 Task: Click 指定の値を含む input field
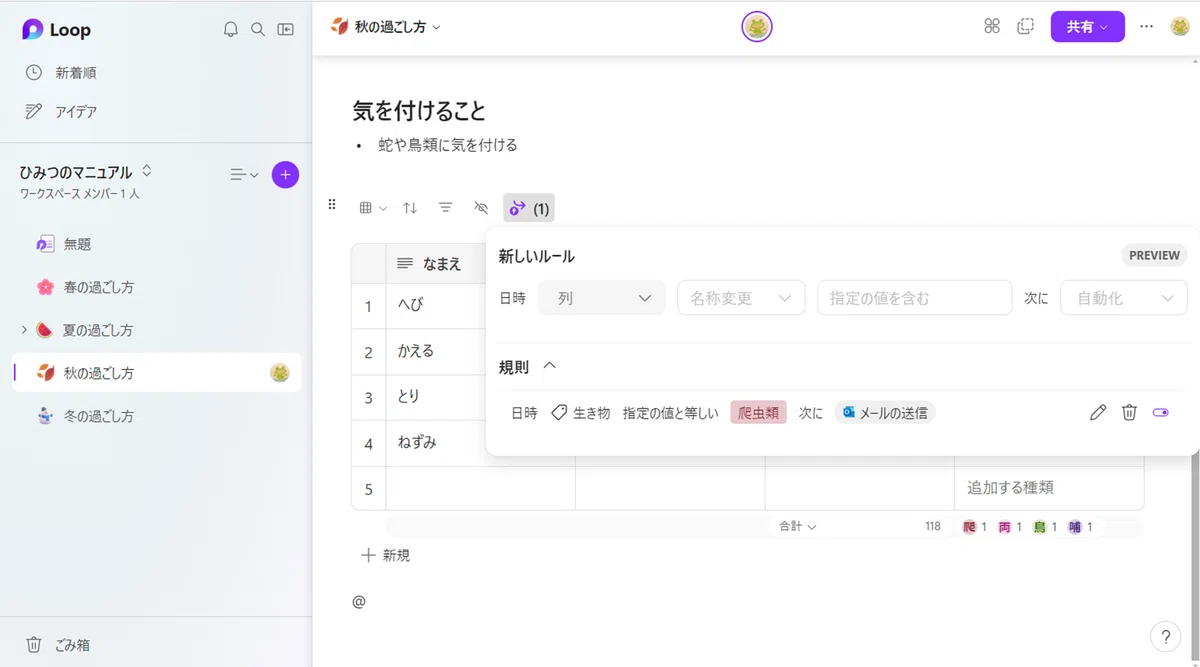[914, 298]
